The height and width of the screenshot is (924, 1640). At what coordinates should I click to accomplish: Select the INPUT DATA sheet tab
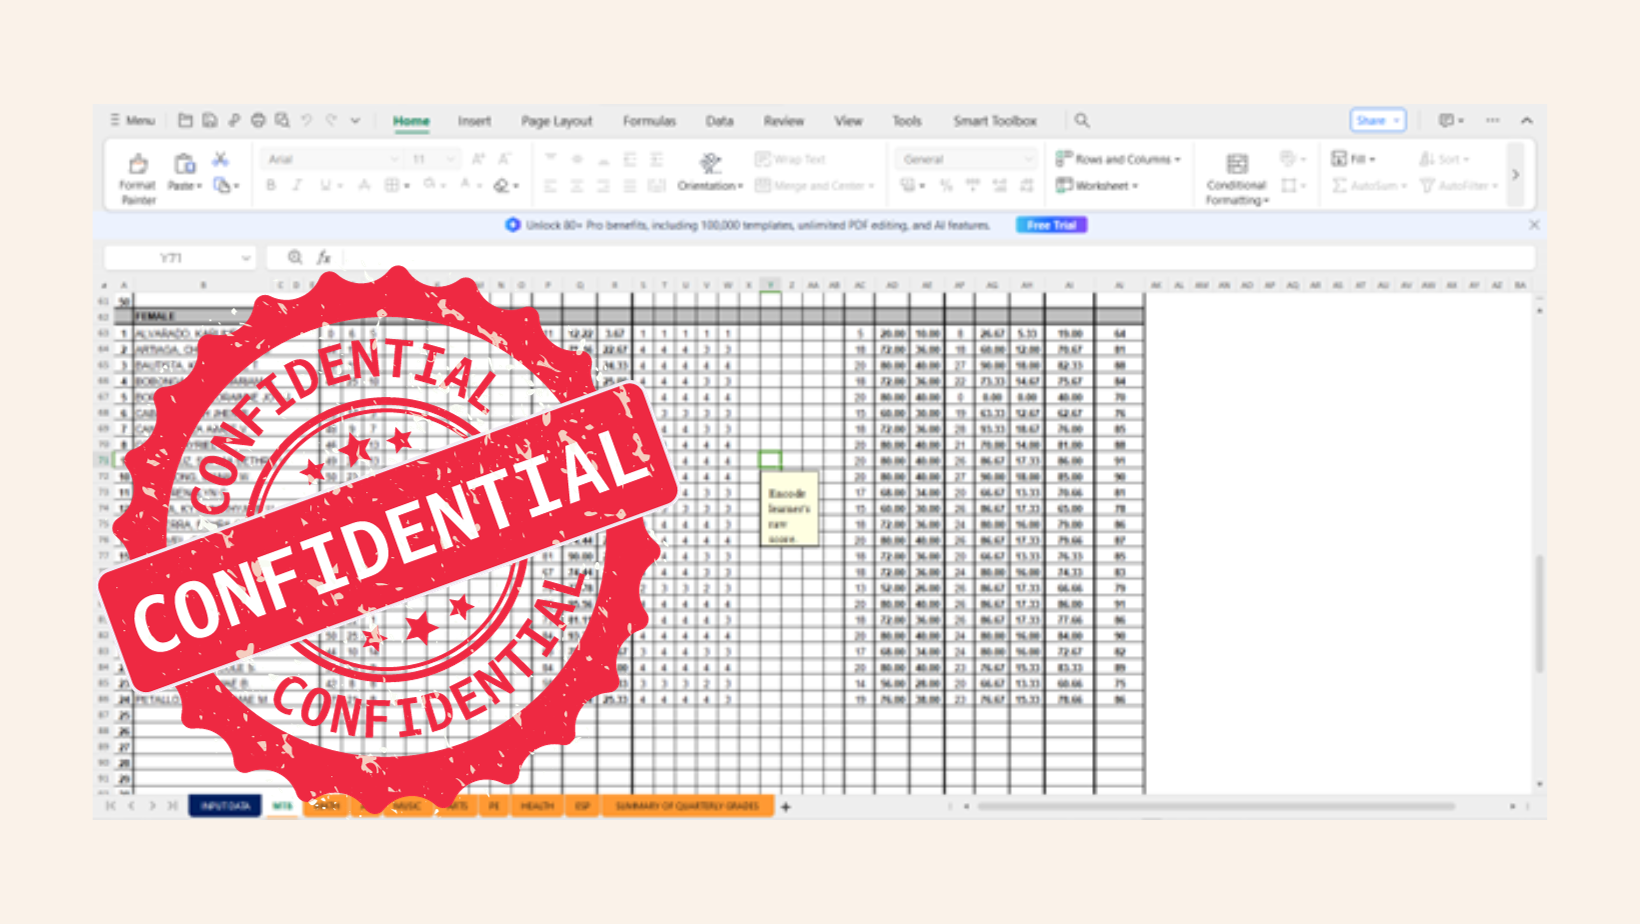pos(225,806)
